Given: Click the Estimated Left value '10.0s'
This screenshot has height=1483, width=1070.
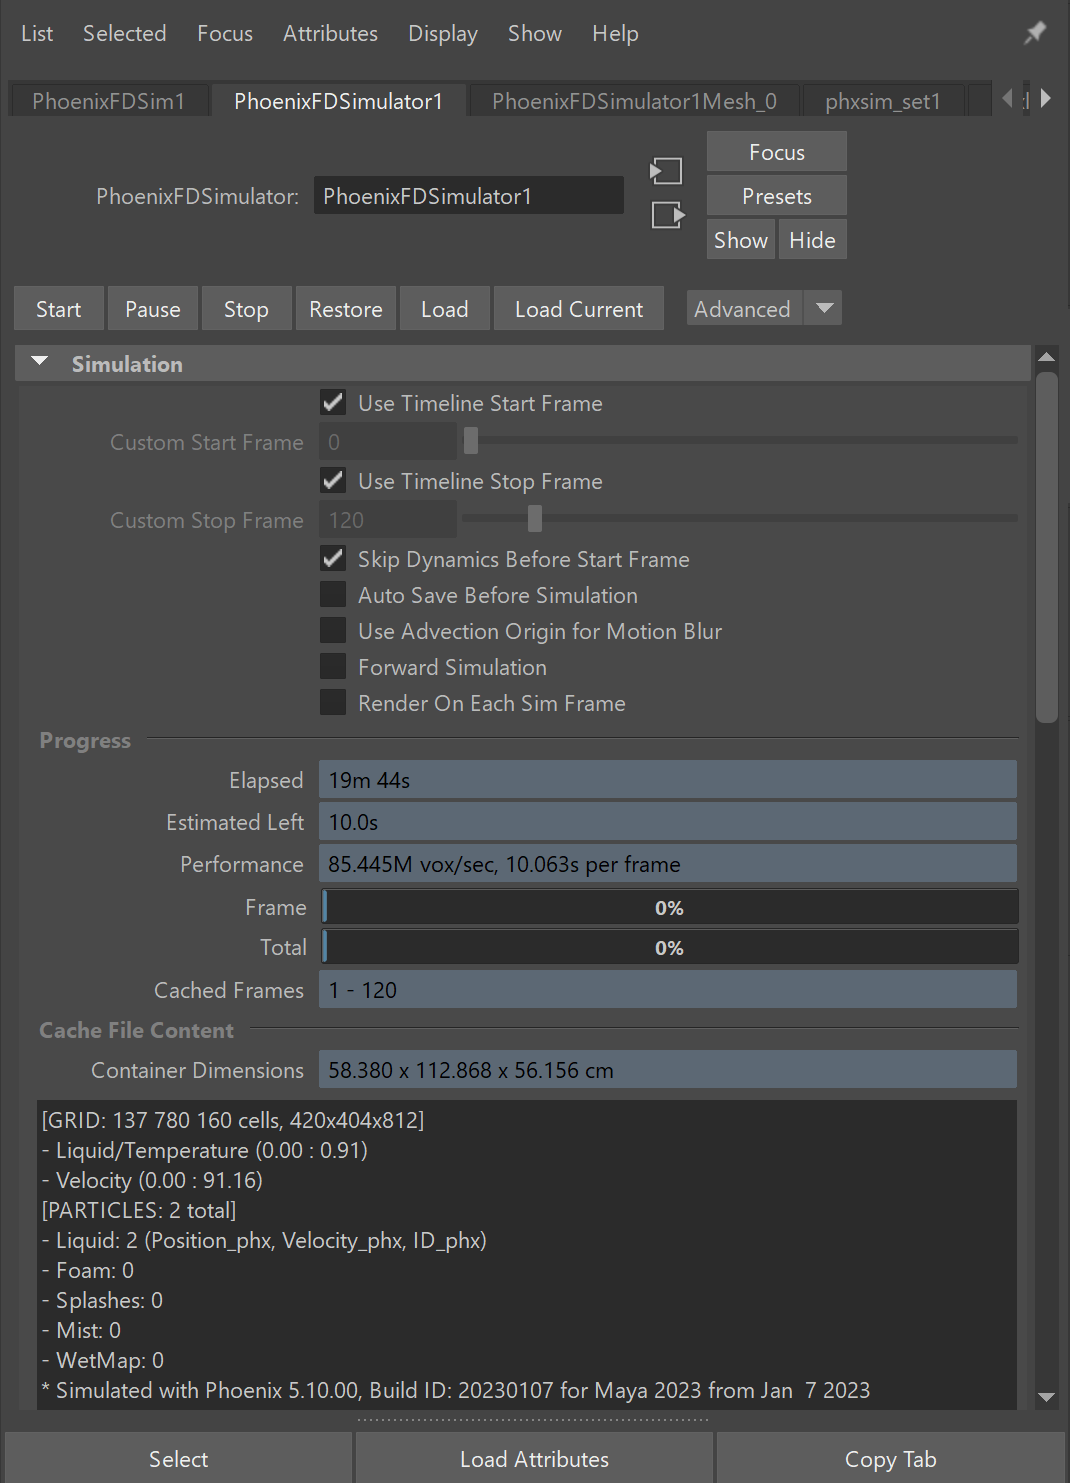Looking at the screenshot, I should coord(668,822).
